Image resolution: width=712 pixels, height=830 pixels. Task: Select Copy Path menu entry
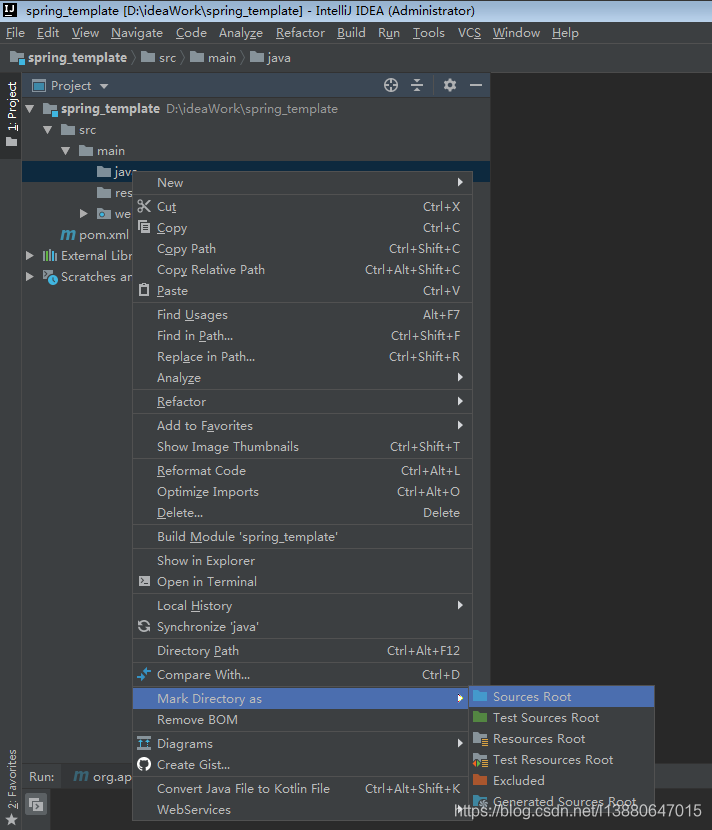click(x=302, y=248)
